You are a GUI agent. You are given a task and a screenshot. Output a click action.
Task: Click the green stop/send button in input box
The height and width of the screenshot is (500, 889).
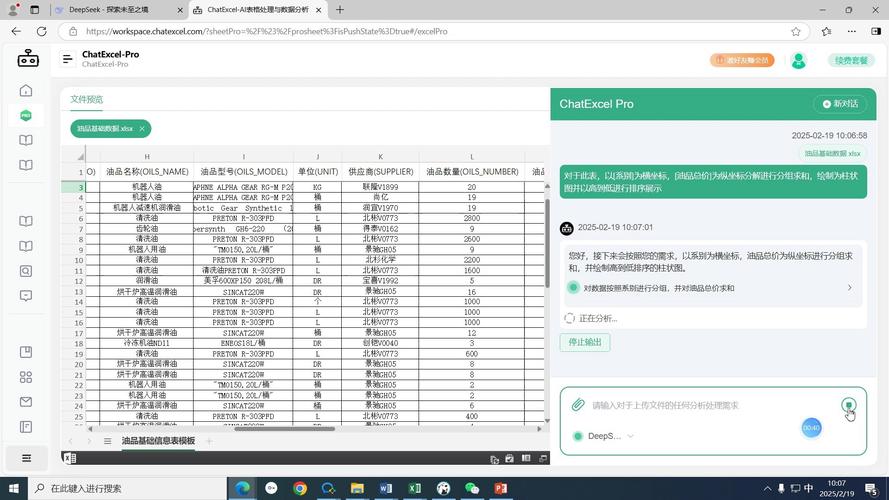(x=848, y=405)
